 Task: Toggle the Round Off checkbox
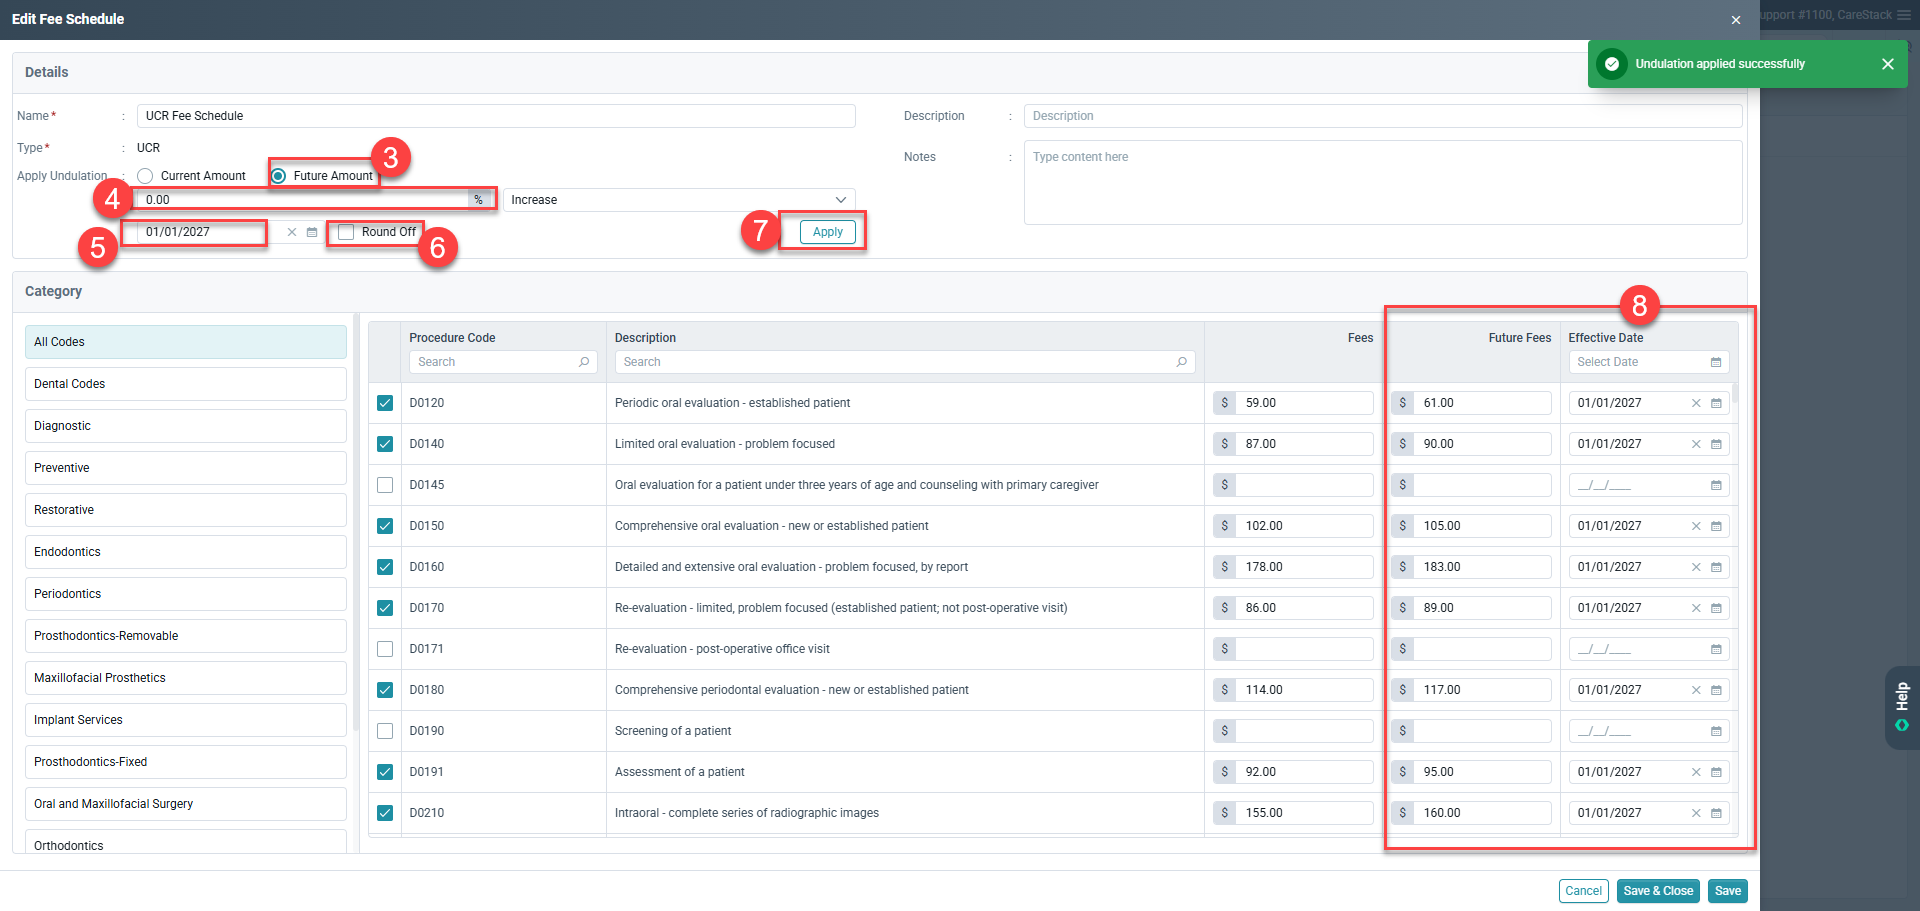(346, 232)
